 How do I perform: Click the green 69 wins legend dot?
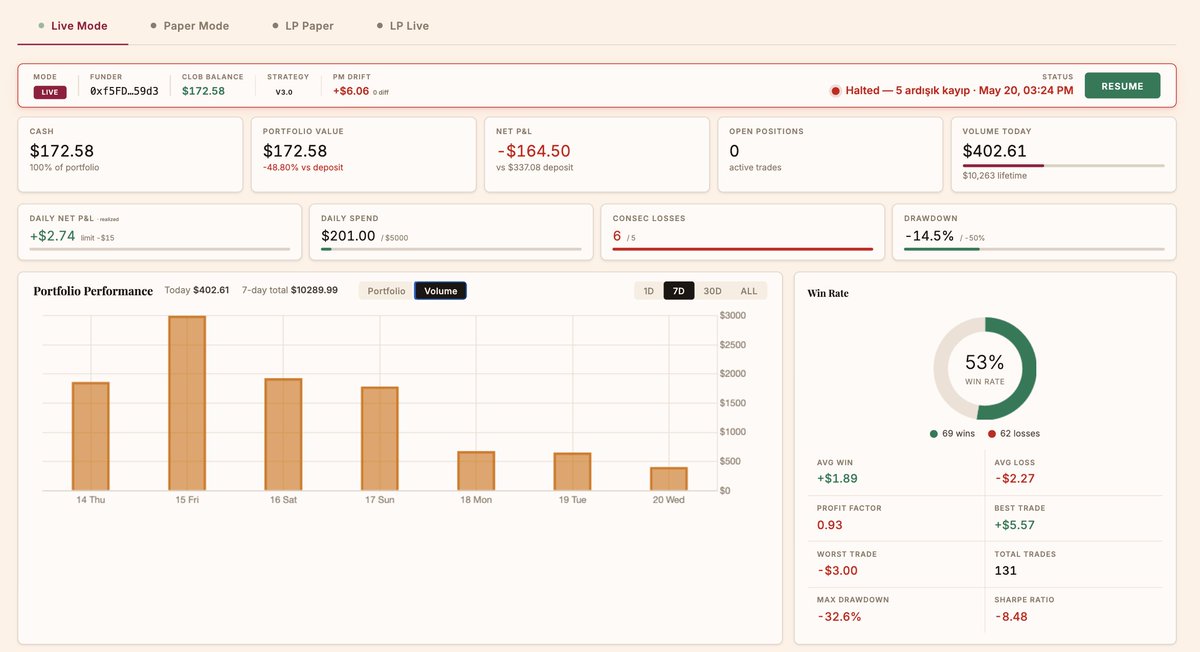tap(933, 434)
